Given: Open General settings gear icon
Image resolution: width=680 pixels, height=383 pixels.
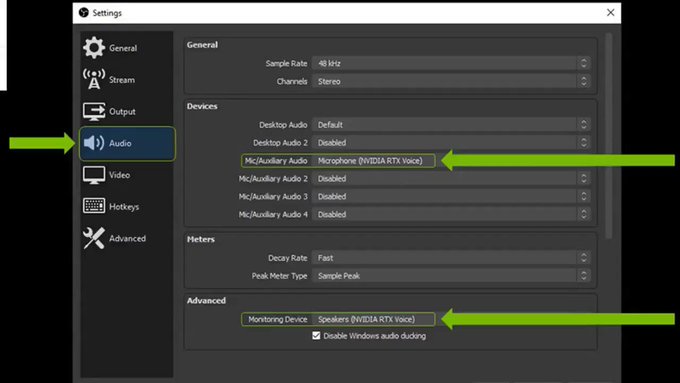Looking at the screenshot, I should point(94,48).
